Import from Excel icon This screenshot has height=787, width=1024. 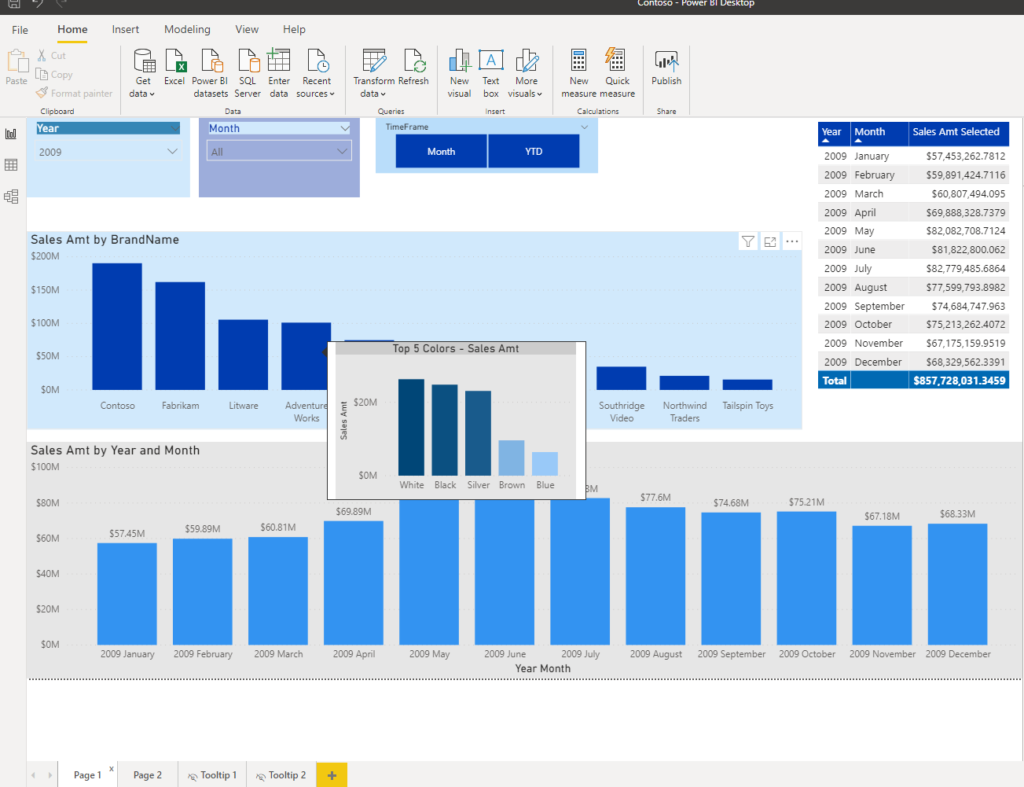[x=175, y=60]
